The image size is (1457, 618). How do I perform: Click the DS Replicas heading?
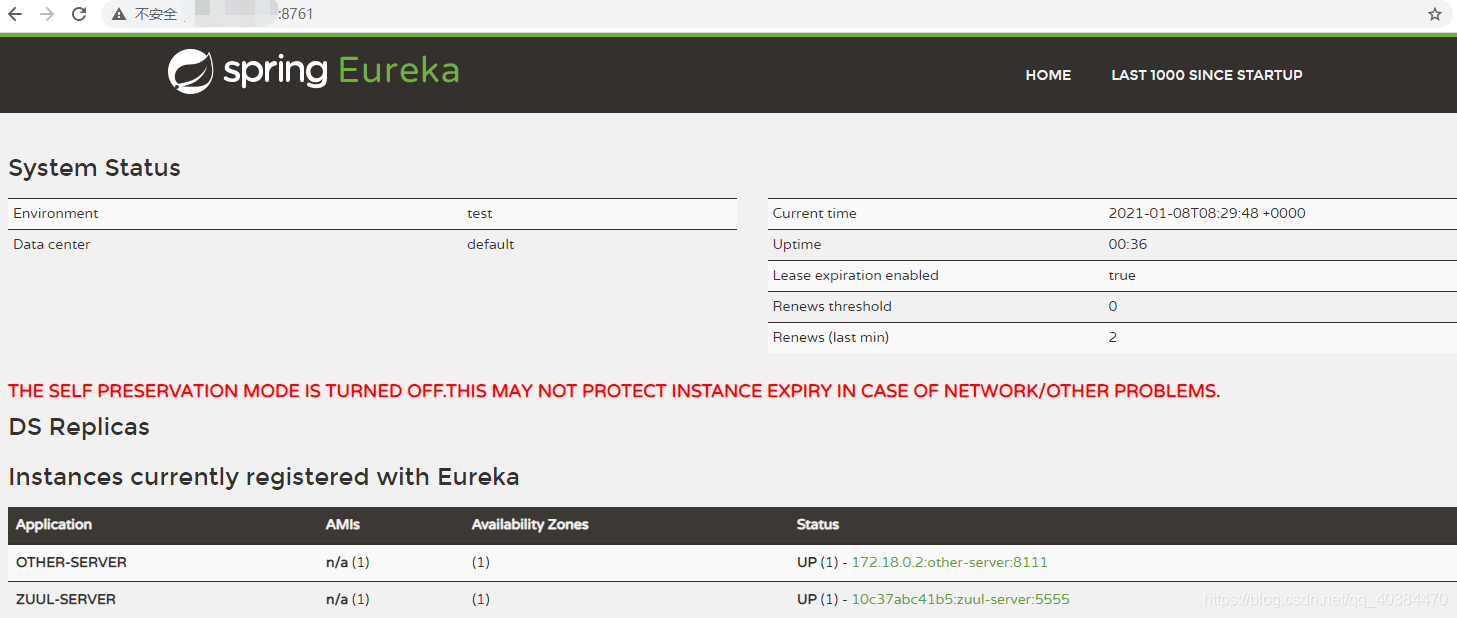click(79, 427)
